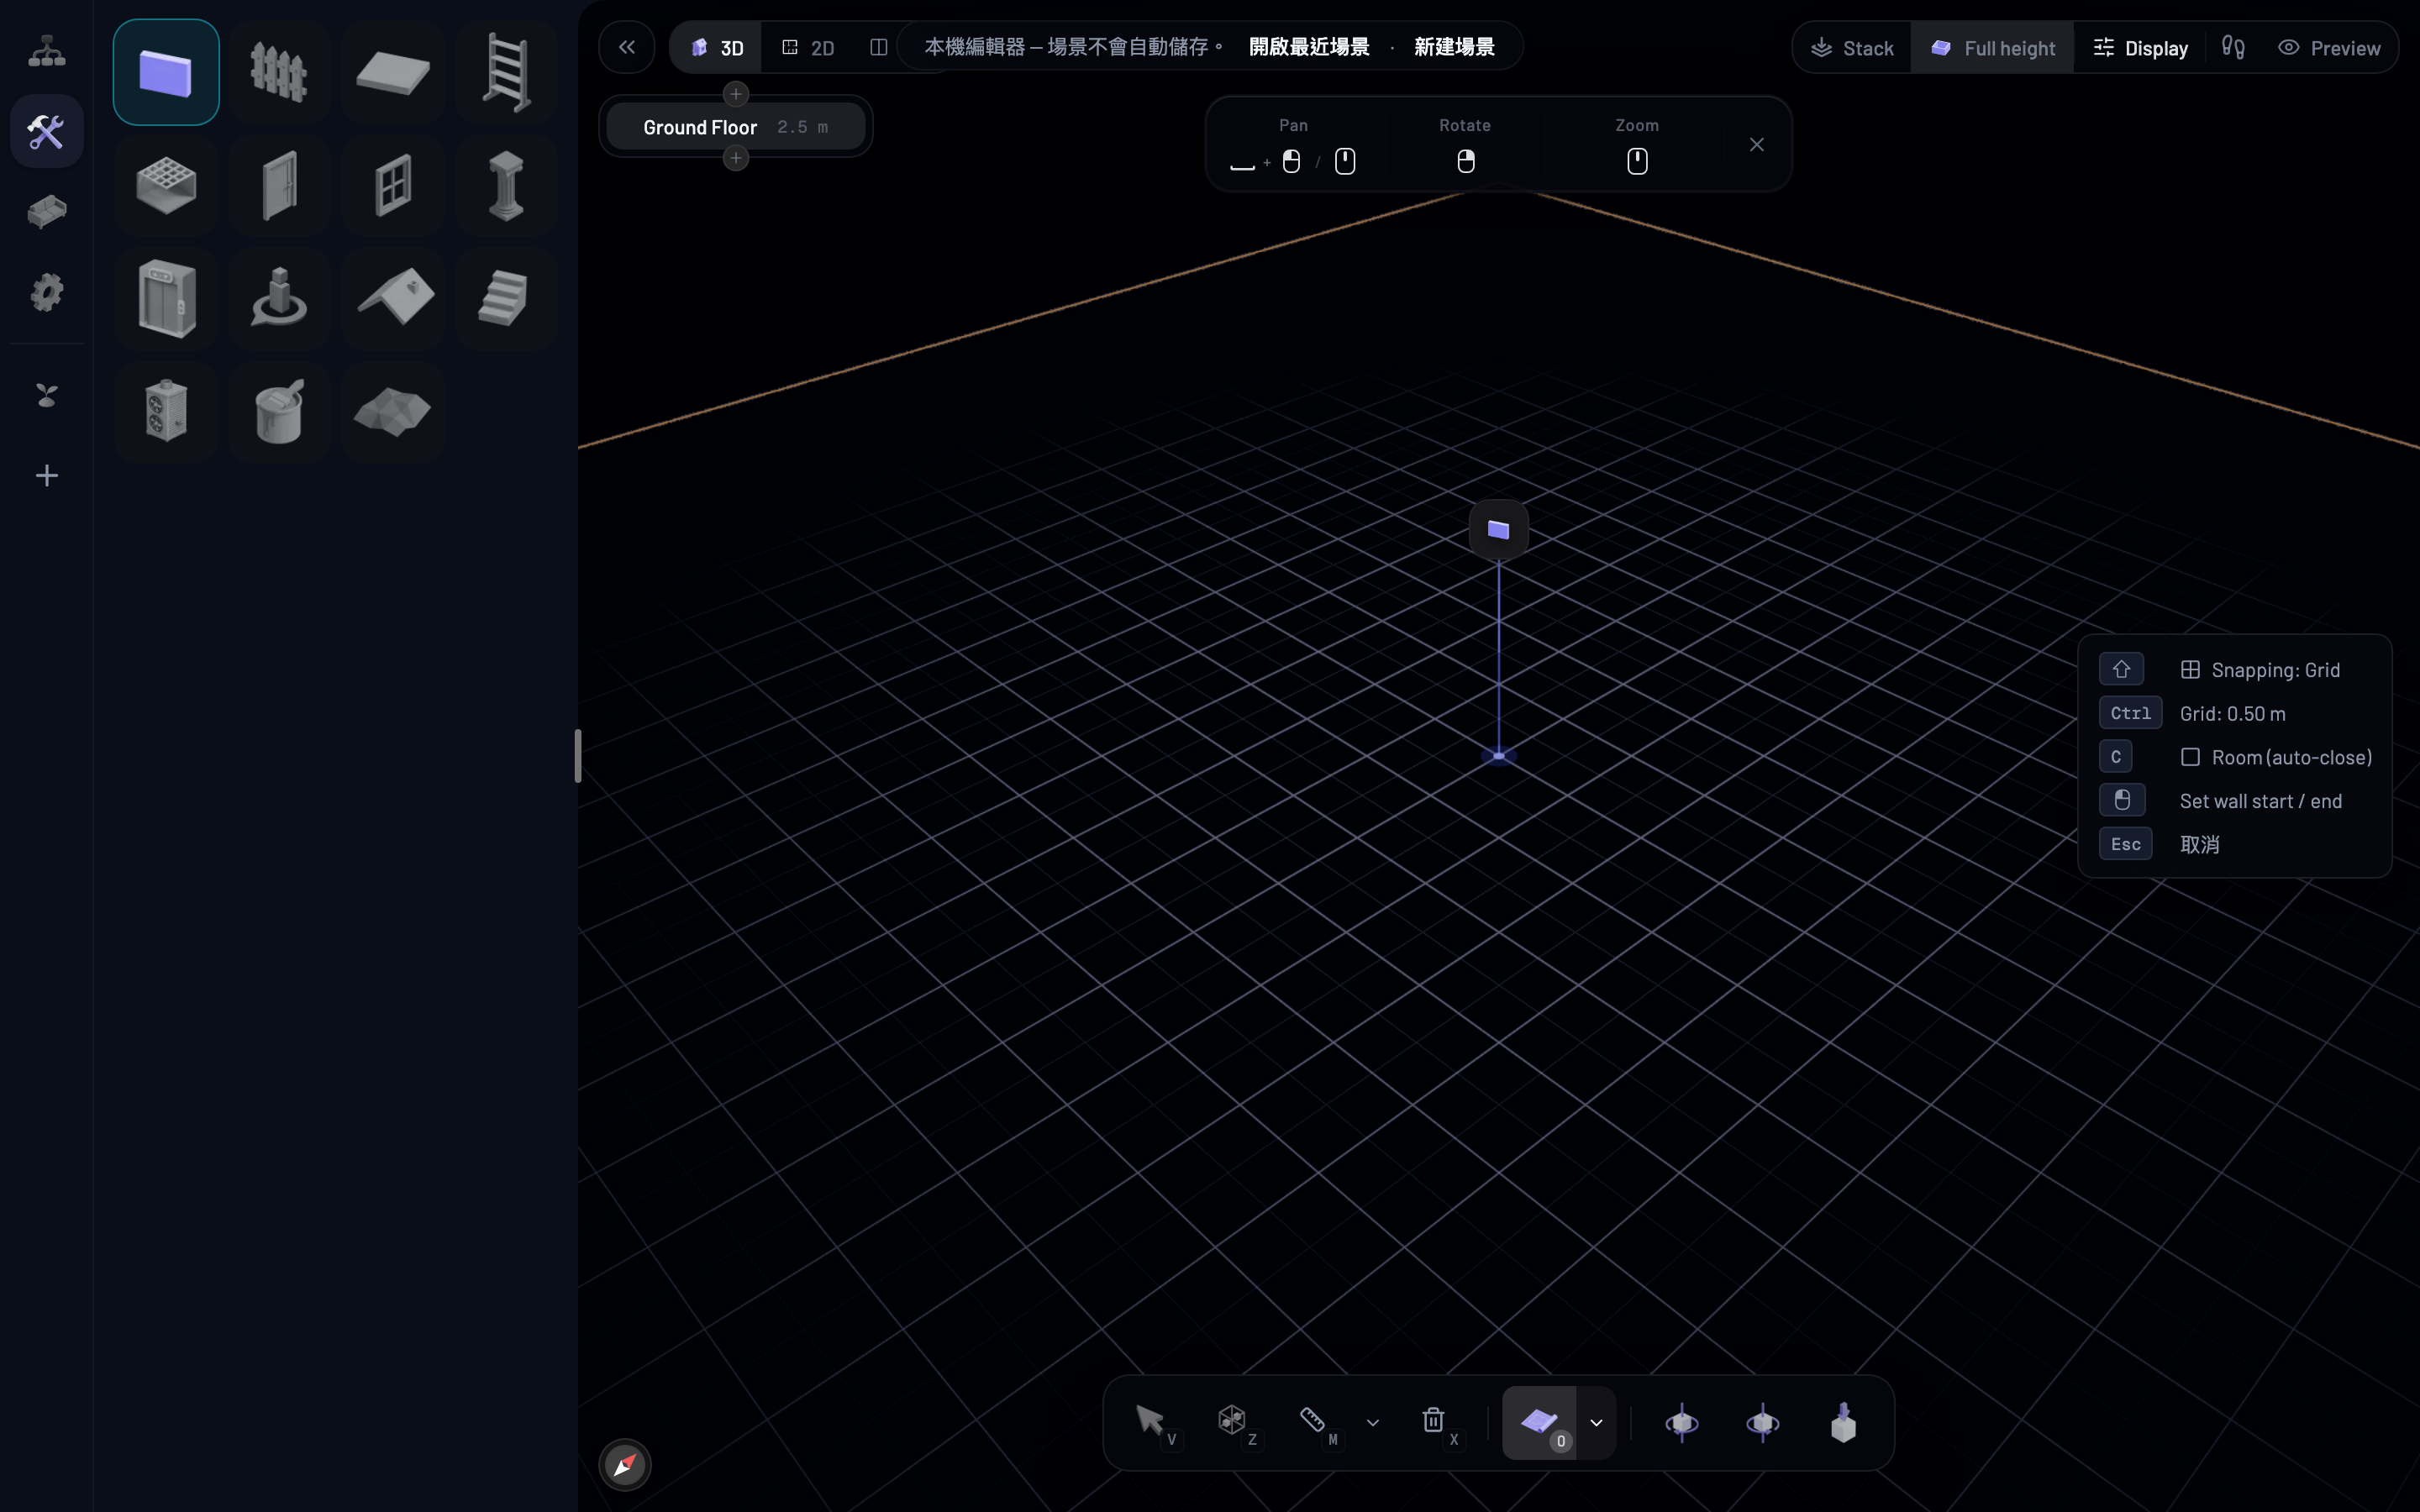Viewport: 2420px width, 1512px height.
Task: Click the second rotate object icon
Action: pyautogui.click(x=1763, y=1422)
